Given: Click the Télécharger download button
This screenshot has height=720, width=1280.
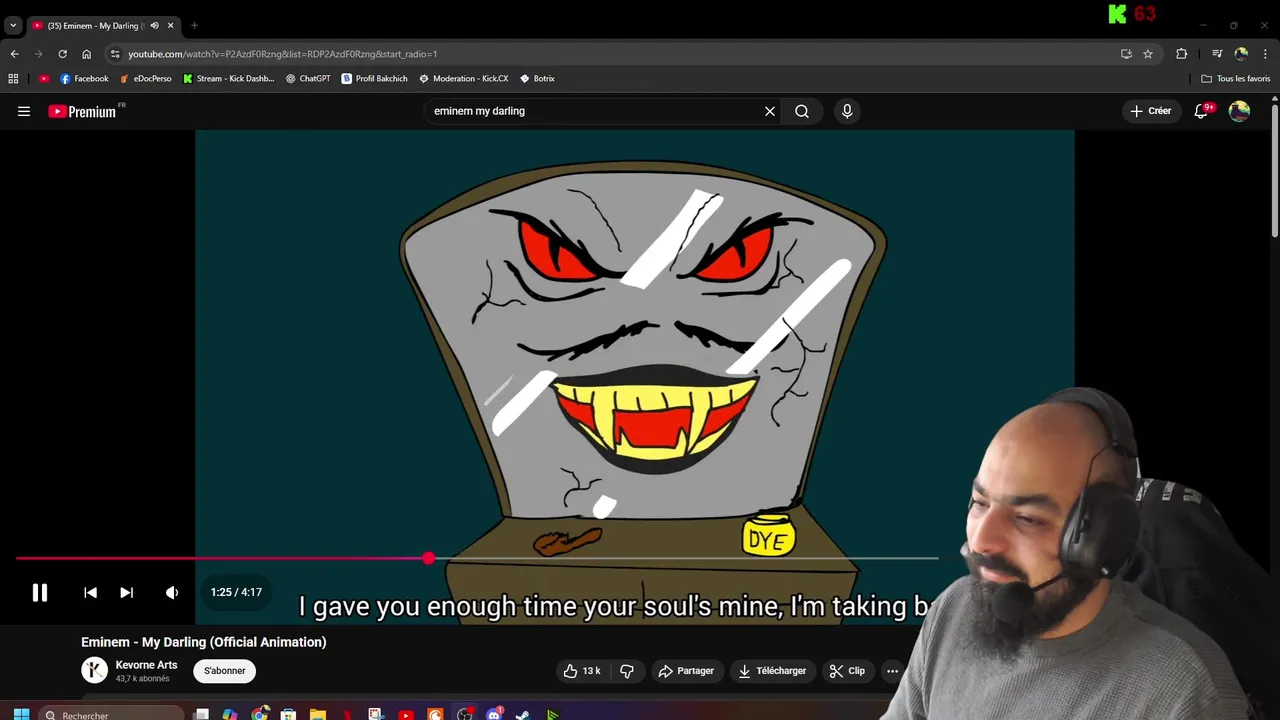Looking at the screenshot, I should (x=772, y=671).
